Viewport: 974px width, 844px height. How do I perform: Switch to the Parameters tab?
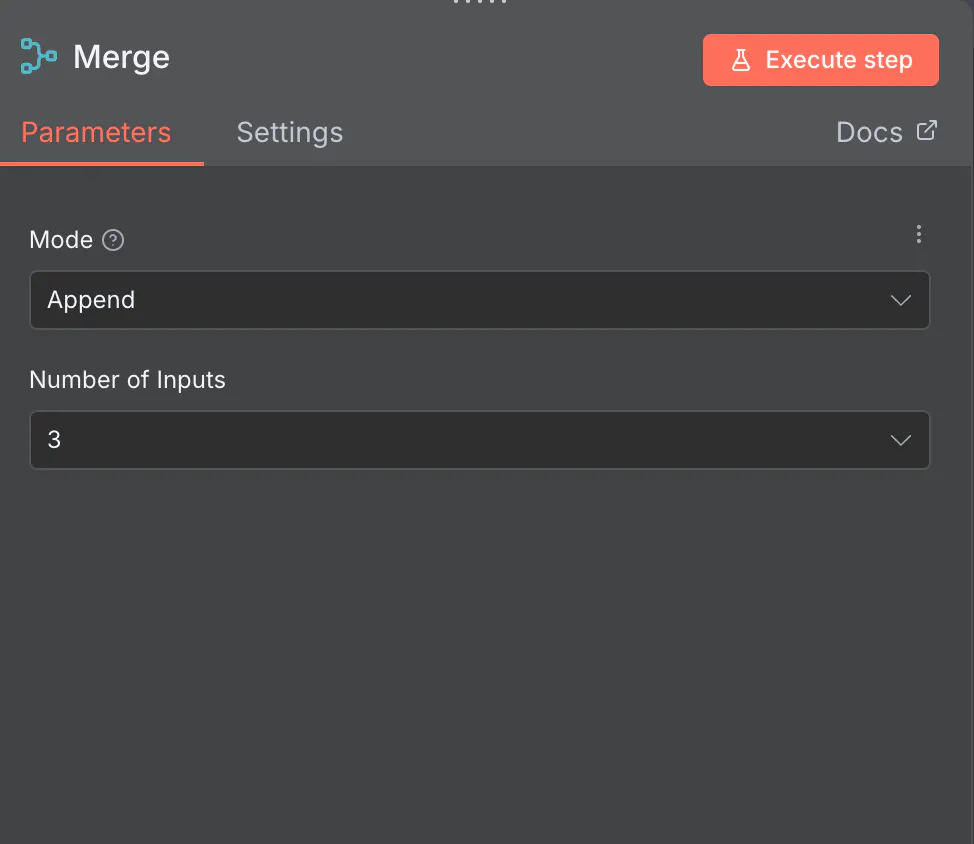[x=96, y=133]
